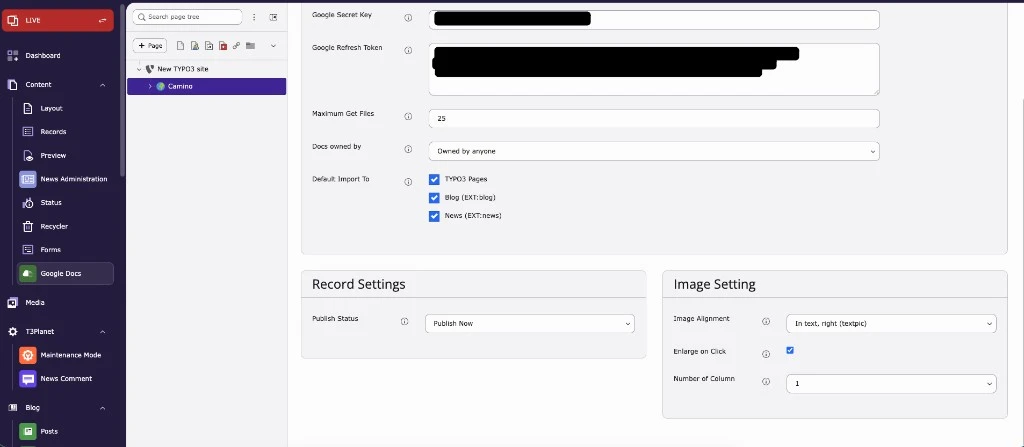Viewport: 1024px width, 447px height.
Task: Show Google Secret Key info tooltip icon
Action: tap(408, 18)
